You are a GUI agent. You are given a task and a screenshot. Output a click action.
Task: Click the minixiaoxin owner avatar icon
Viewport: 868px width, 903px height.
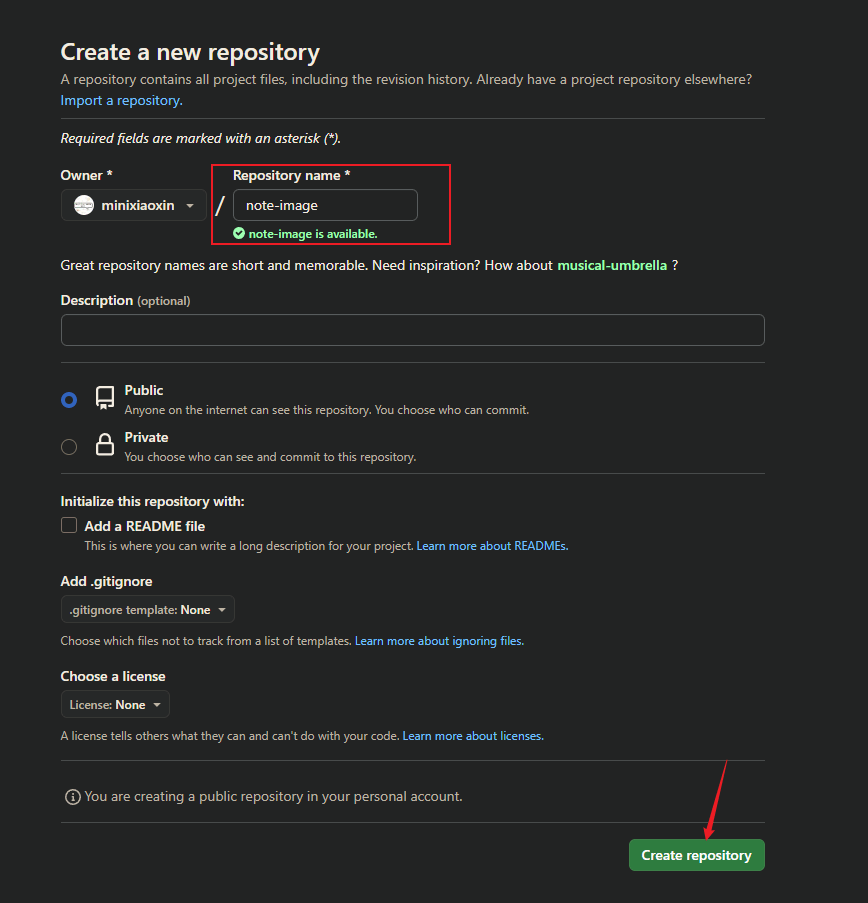click(84, 205)
